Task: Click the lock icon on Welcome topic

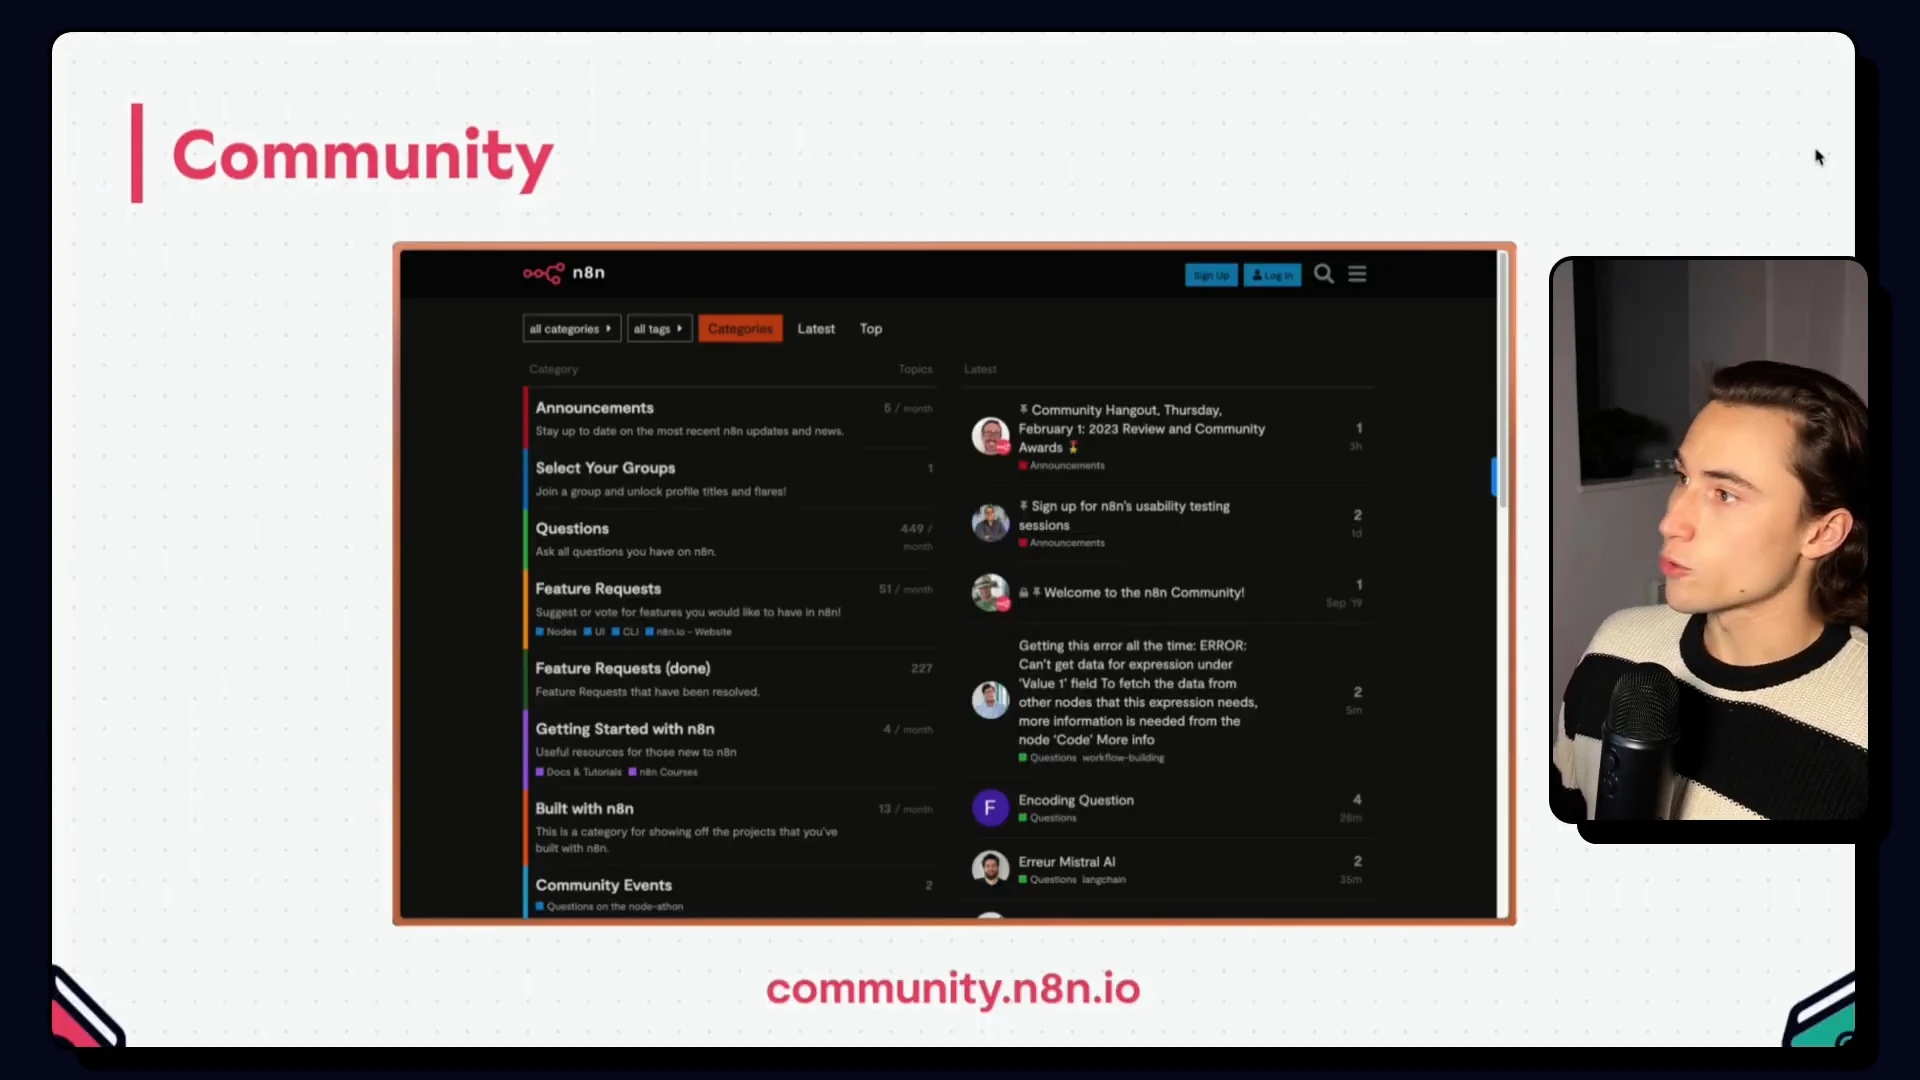Action: 1023,593
